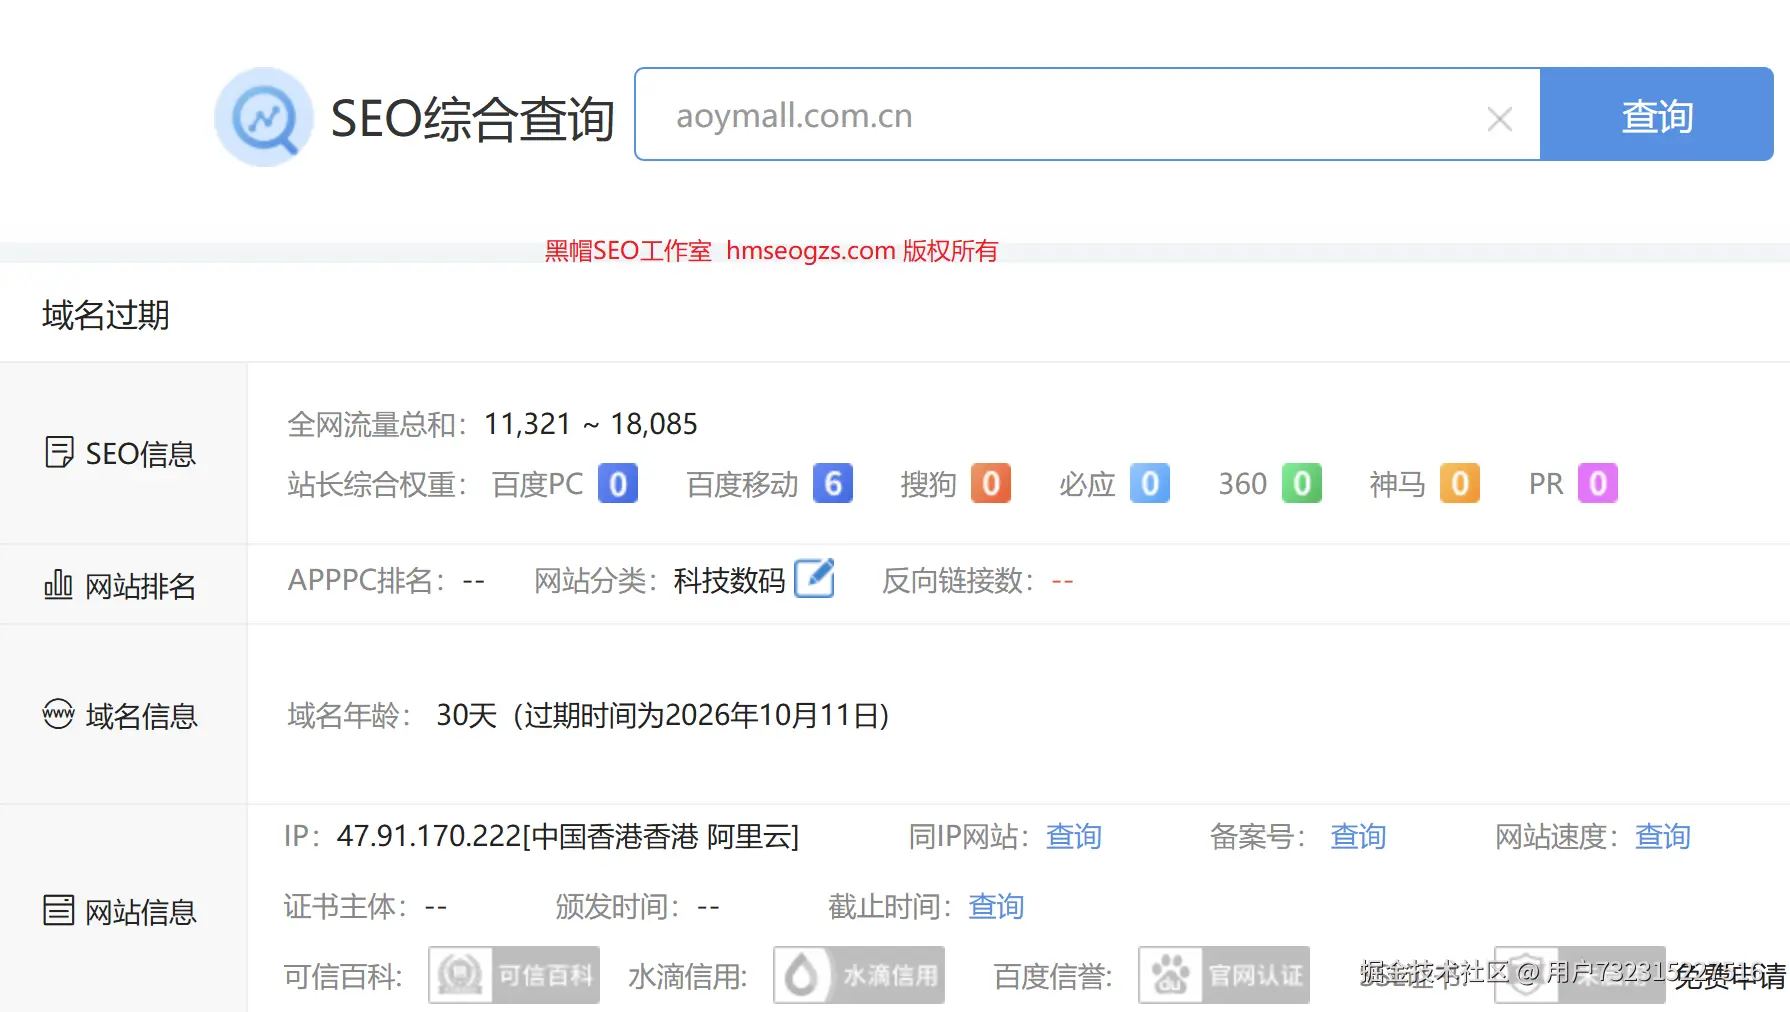Expand the 域名过期 section header
Viewport: 1790px width, 1012px height.
tap(105, 314)
